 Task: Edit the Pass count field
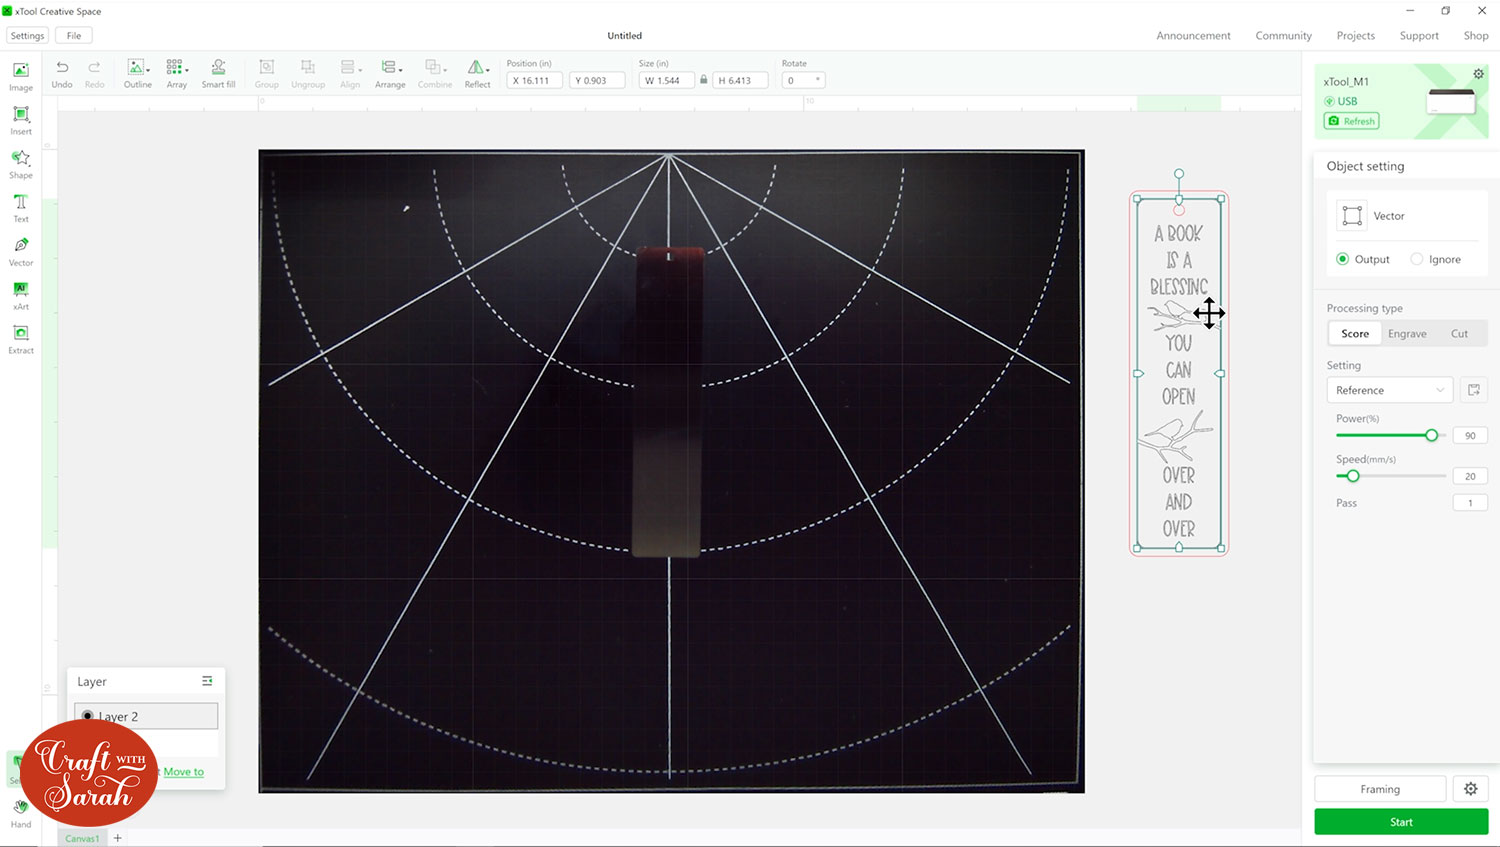click(x=1470, y=503)
